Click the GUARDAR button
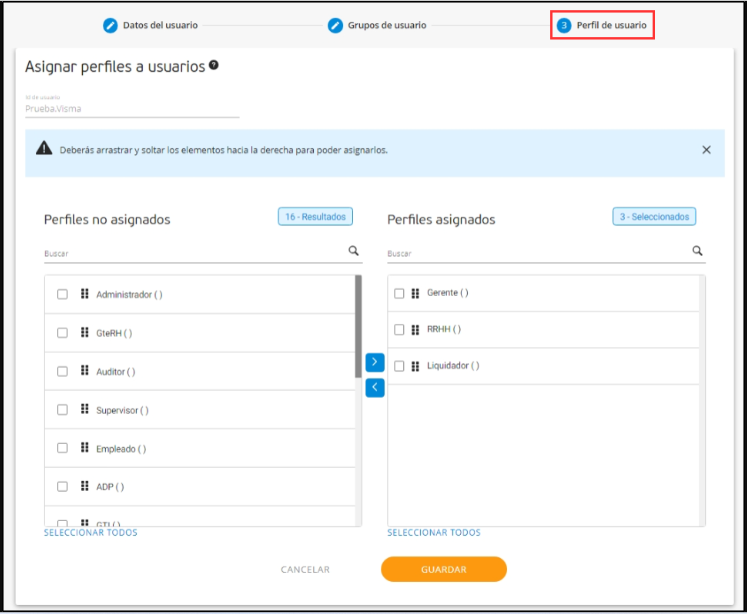This screenshot has width=747, height=614. [x=444, y=569]
